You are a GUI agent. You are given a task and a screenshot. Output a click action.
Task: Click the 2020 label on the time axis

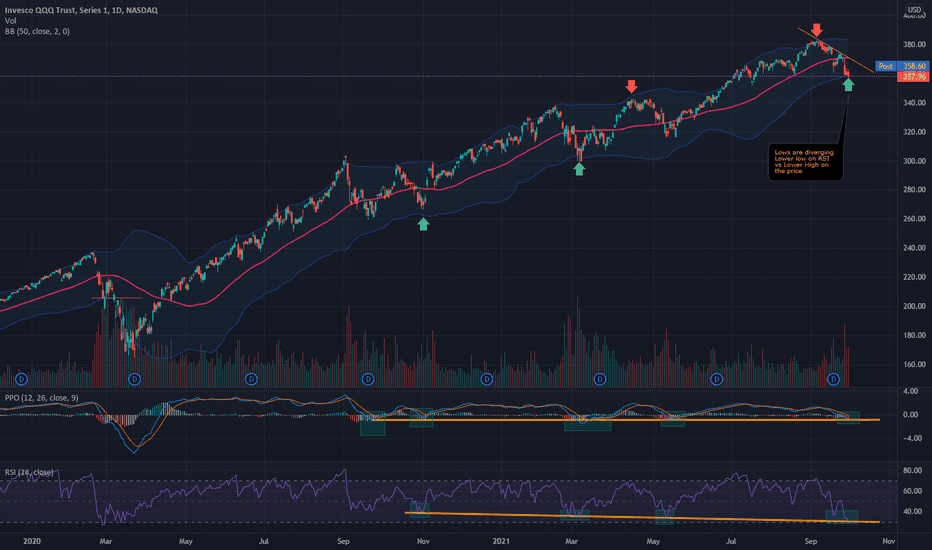pos(32,541)
